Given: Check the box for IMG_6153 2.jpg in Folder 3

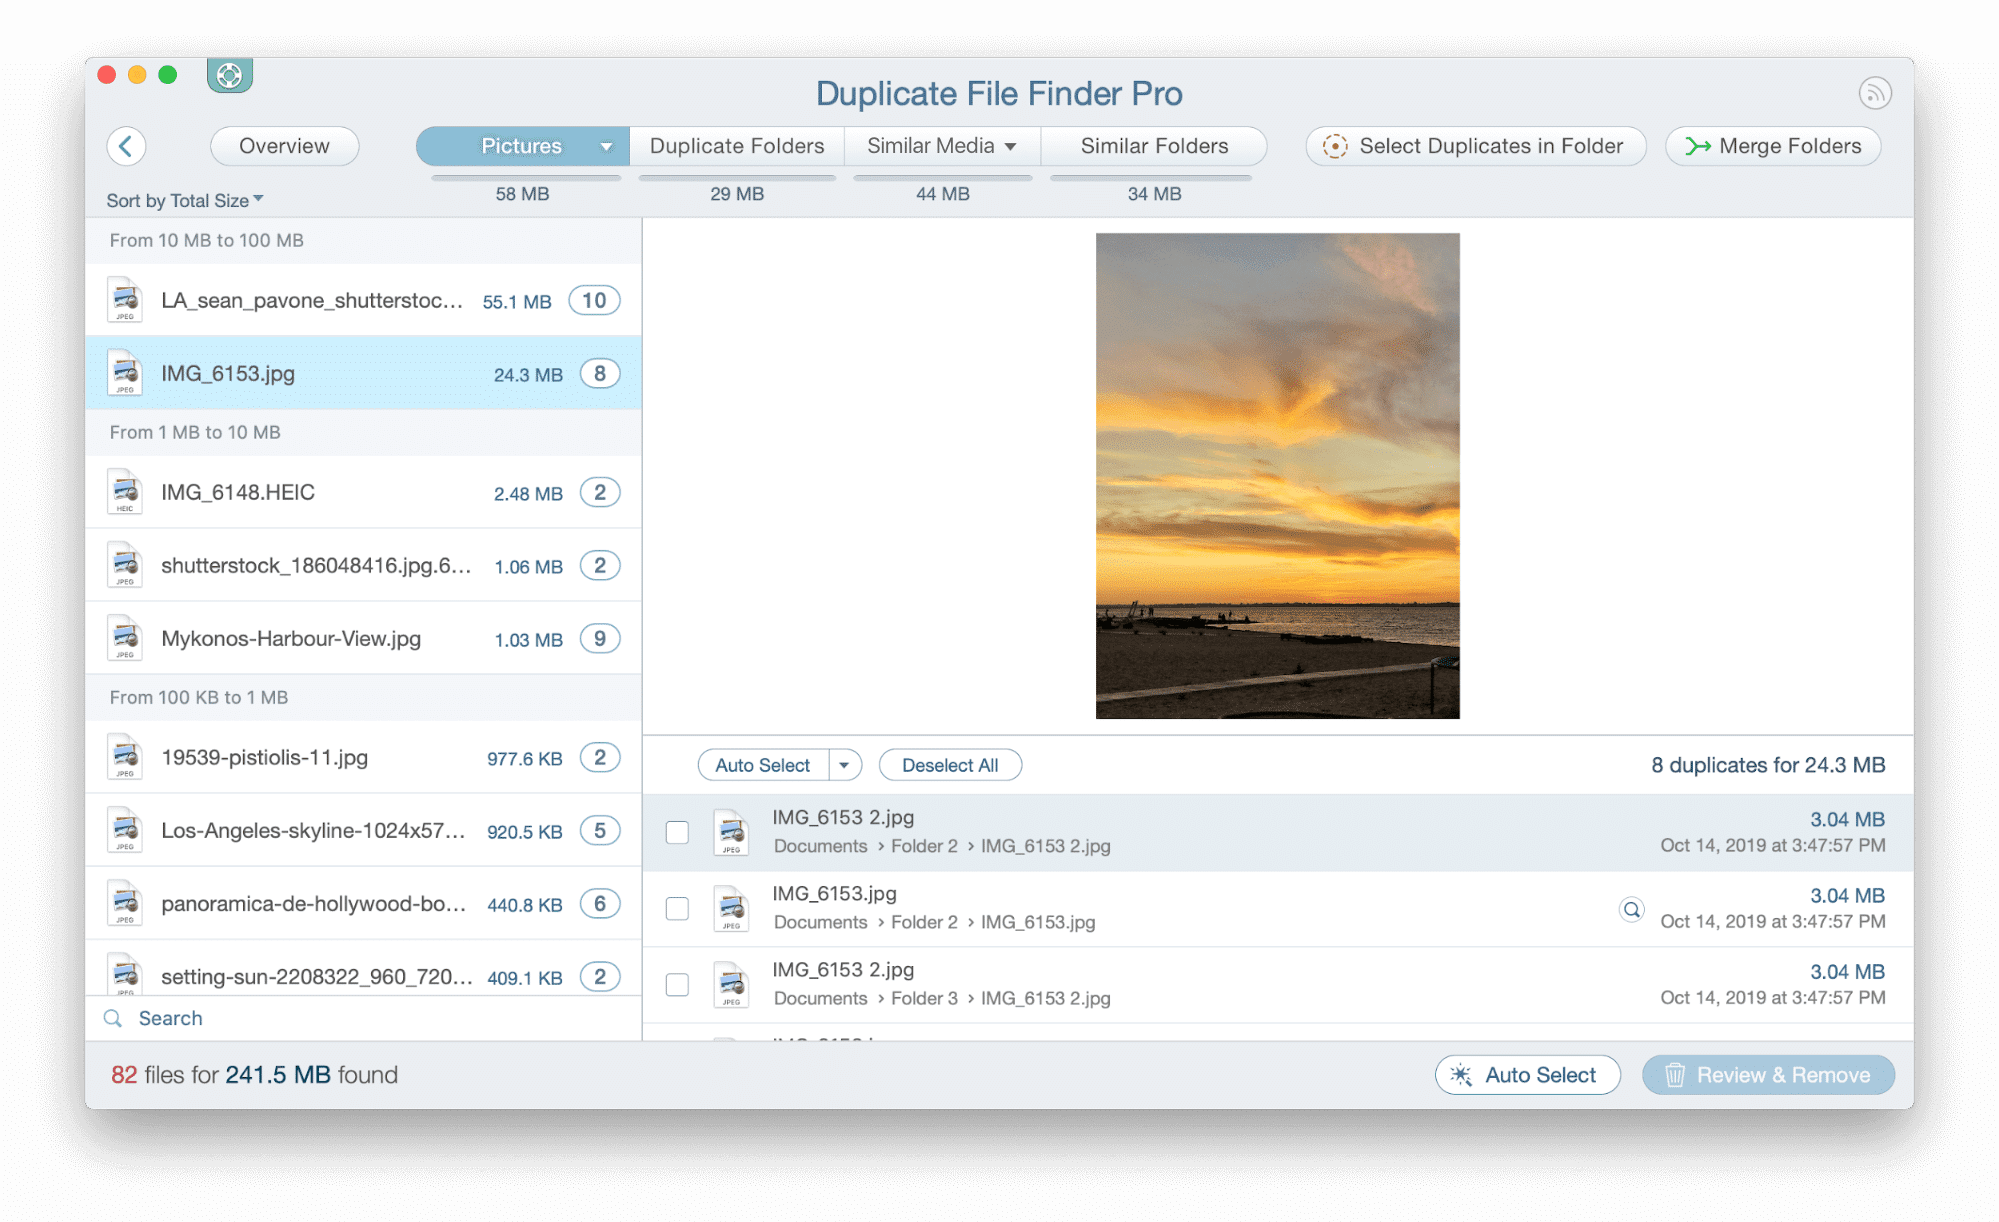Looking at the screenshot, I should point(677,984).
